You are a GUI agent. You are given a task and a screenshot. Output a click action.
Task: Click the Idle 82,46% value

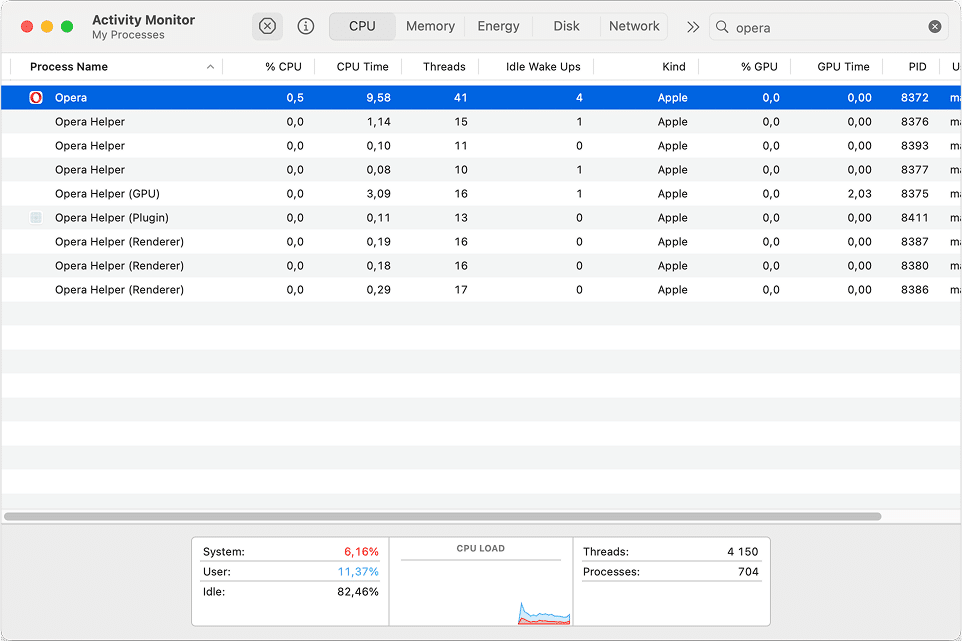[x=358, y=592]
